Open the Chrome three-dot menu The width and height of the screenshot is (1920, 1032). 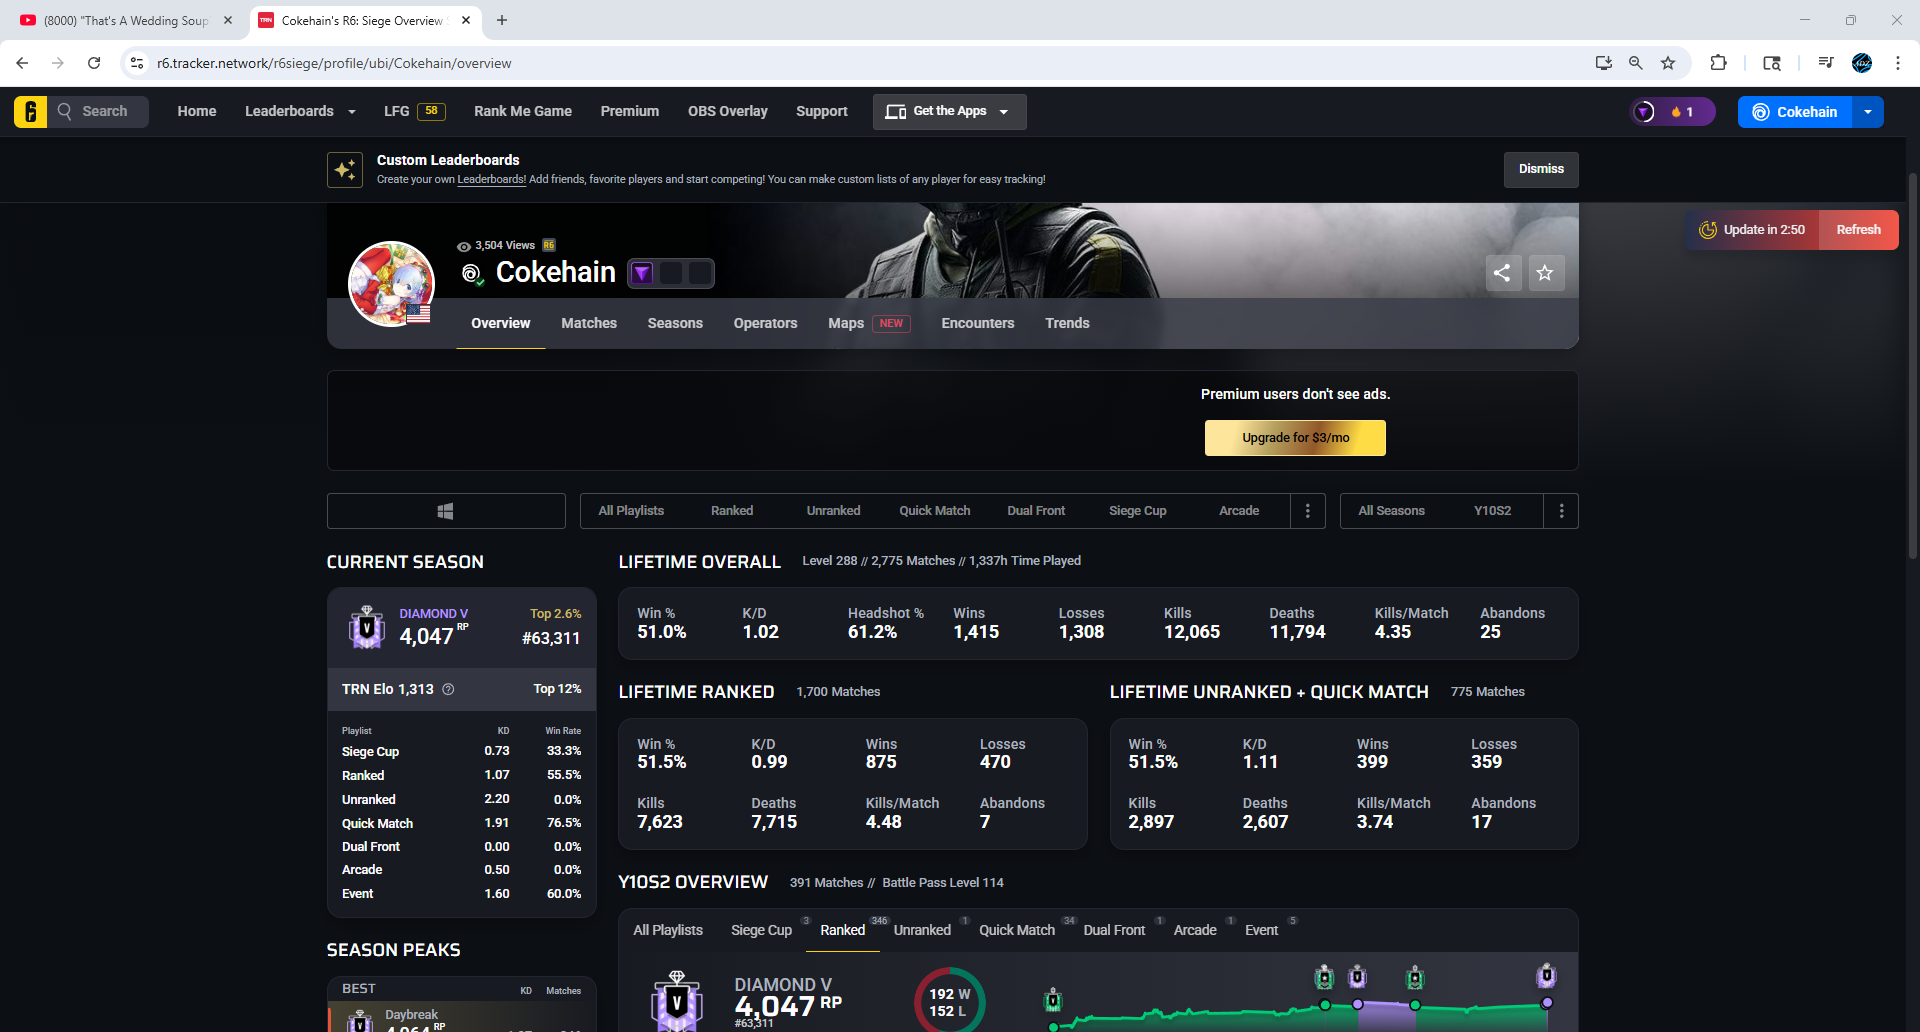[x=1898, y=63]
